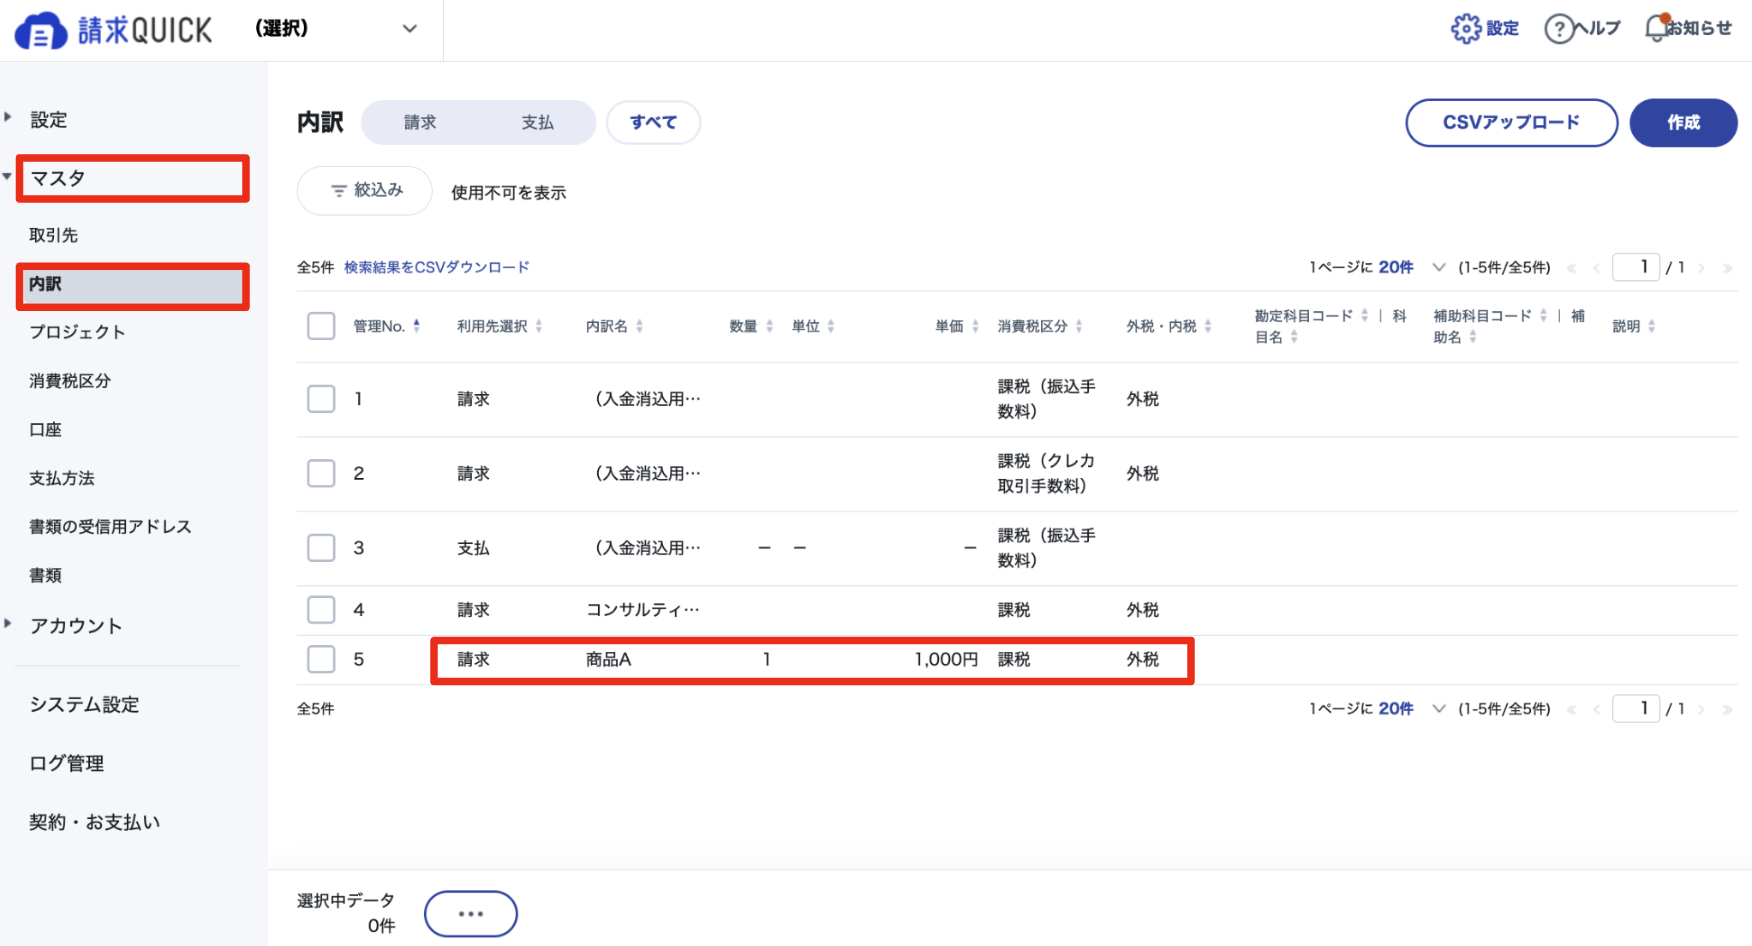Open 消費税区分 in the sidebar
This screenshot has height=946, width=1752.
point(70,381)
